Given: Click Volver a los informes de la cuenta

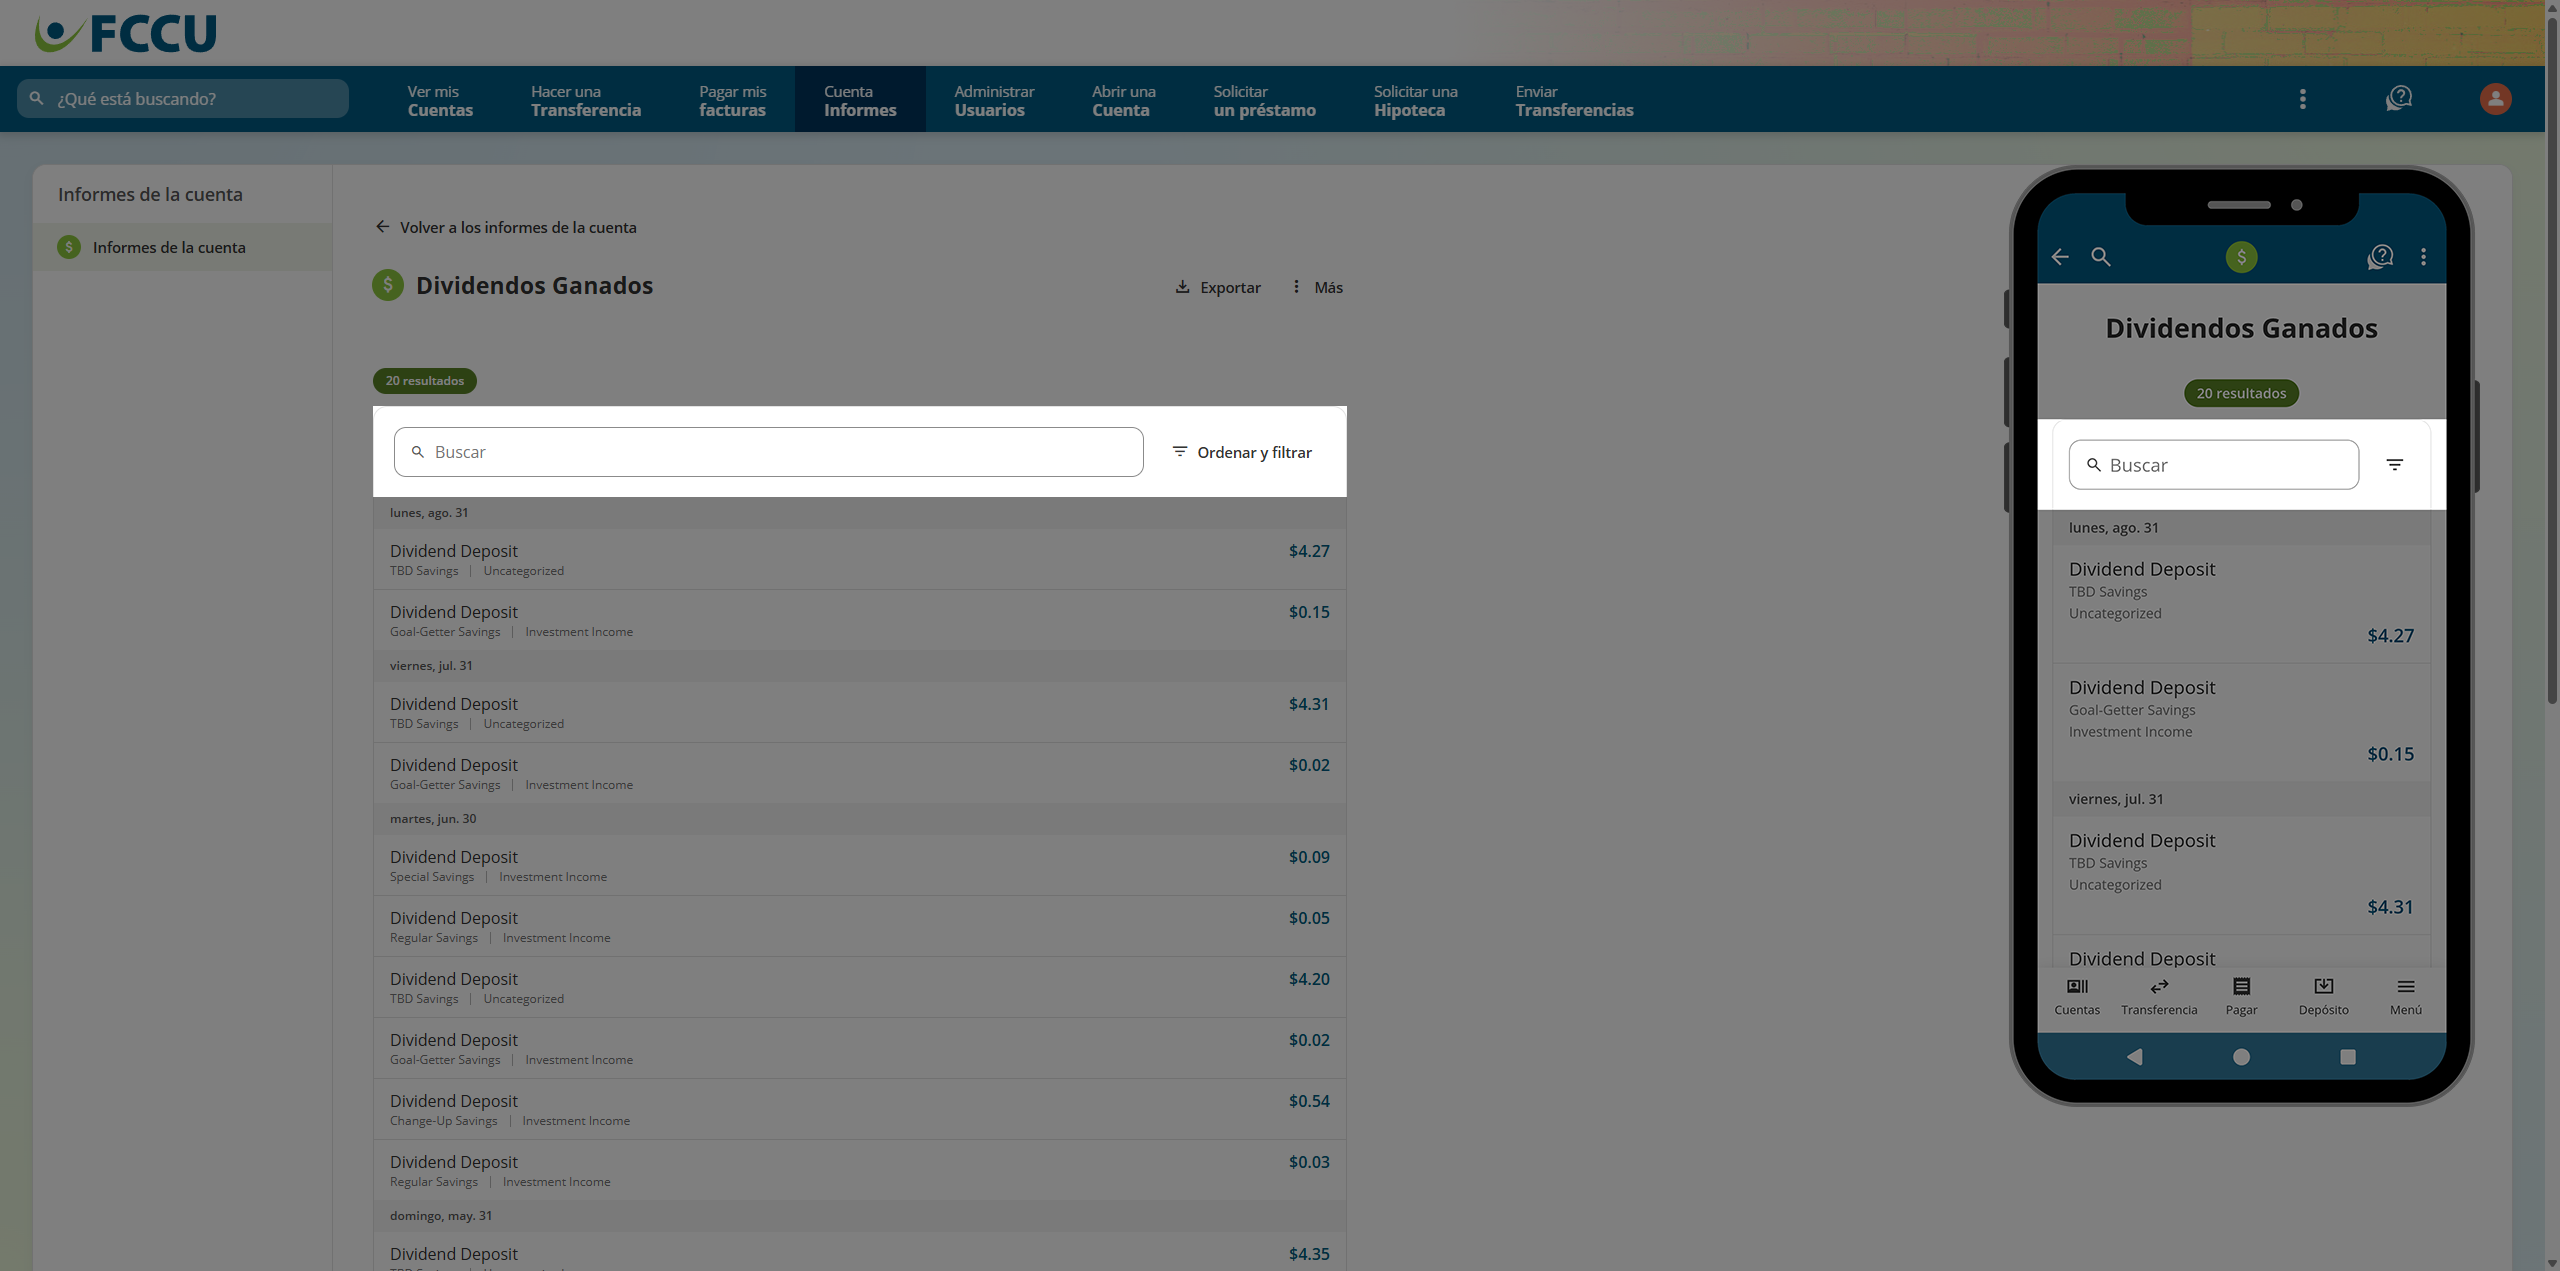Looking at the screenshot, I should [506, 227].
